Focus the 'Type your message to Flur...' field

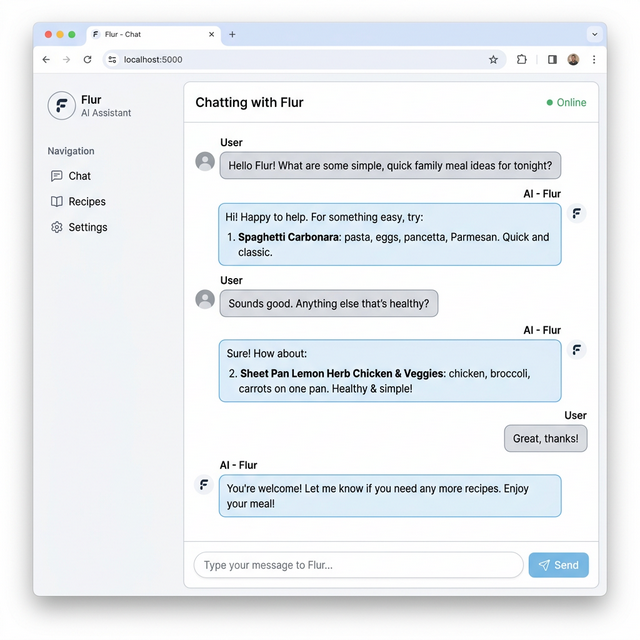coord(358,565)
